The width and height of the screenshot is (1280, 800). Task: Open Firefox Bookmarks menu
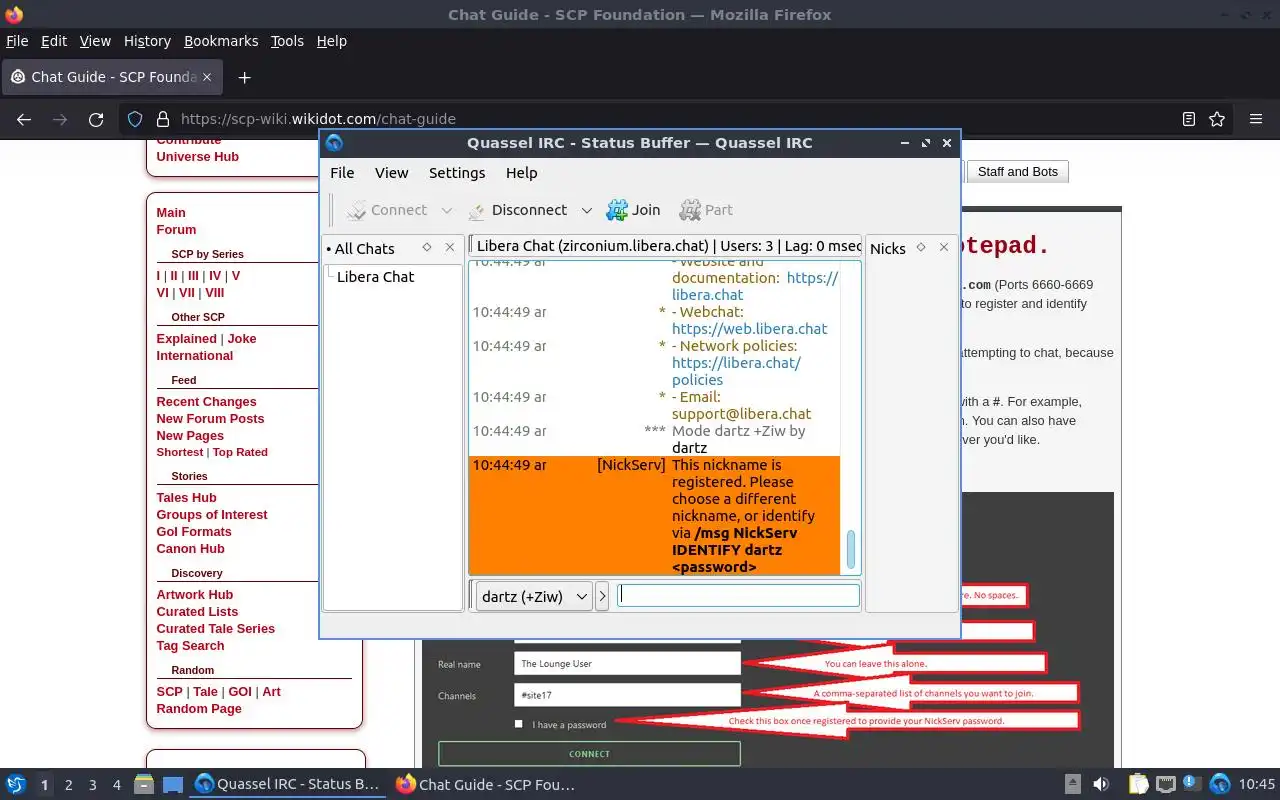point(221,41)
